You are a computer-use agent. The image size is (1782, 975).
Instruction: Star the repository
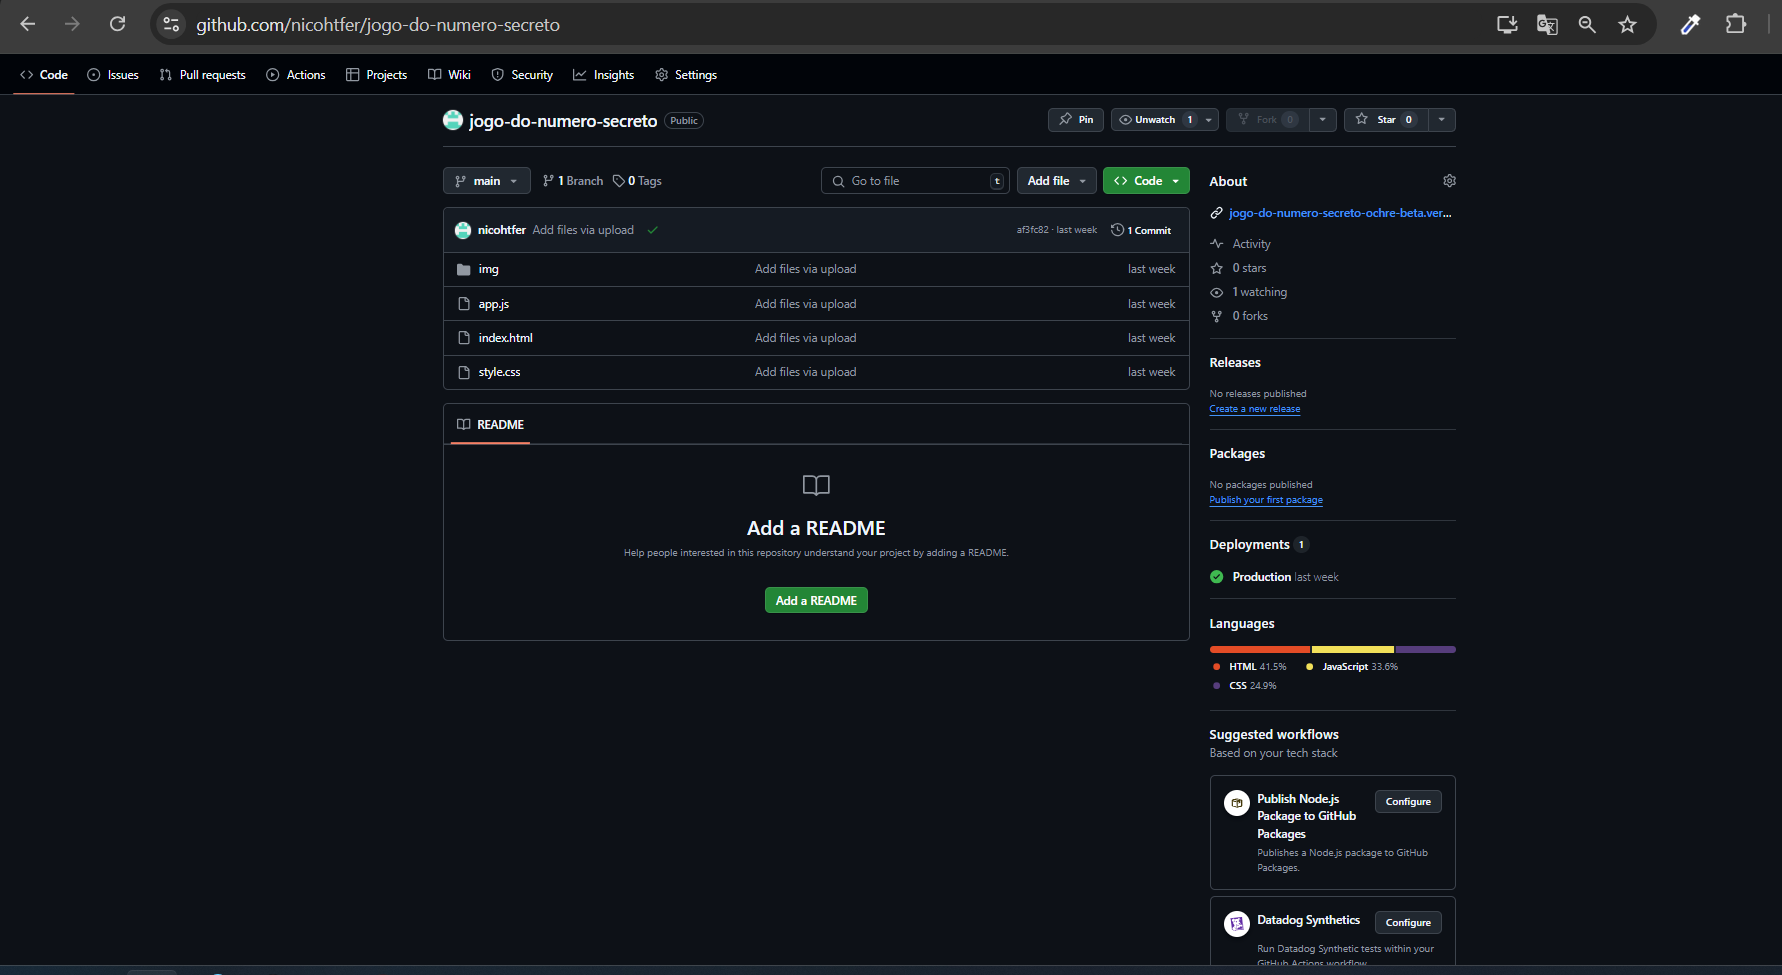pyautogui.click(x=1386, y=120)
